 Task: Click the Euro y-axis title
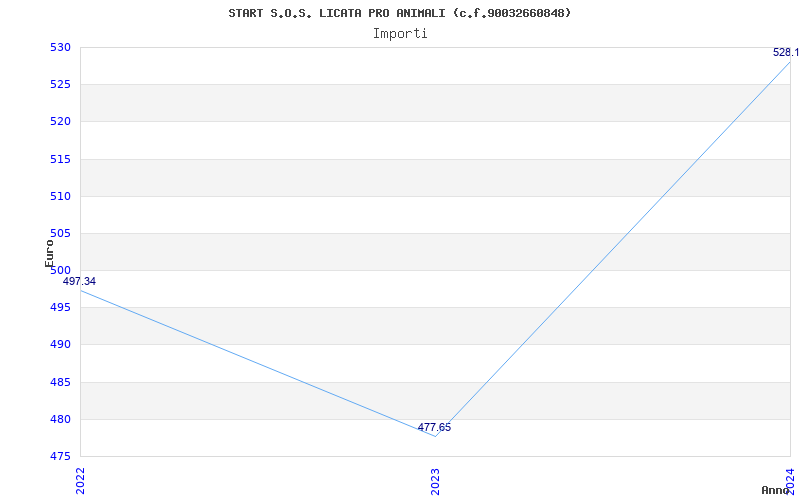(x=49, y=253)
